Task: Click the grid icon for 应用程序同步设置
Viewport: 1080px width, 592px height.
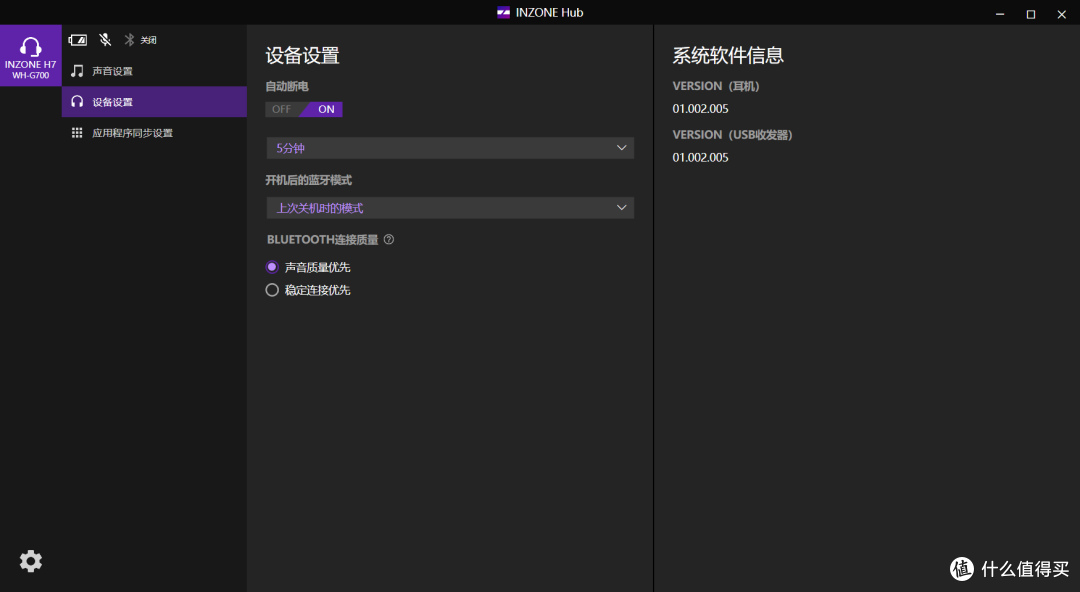Action: tap(77, 133)
